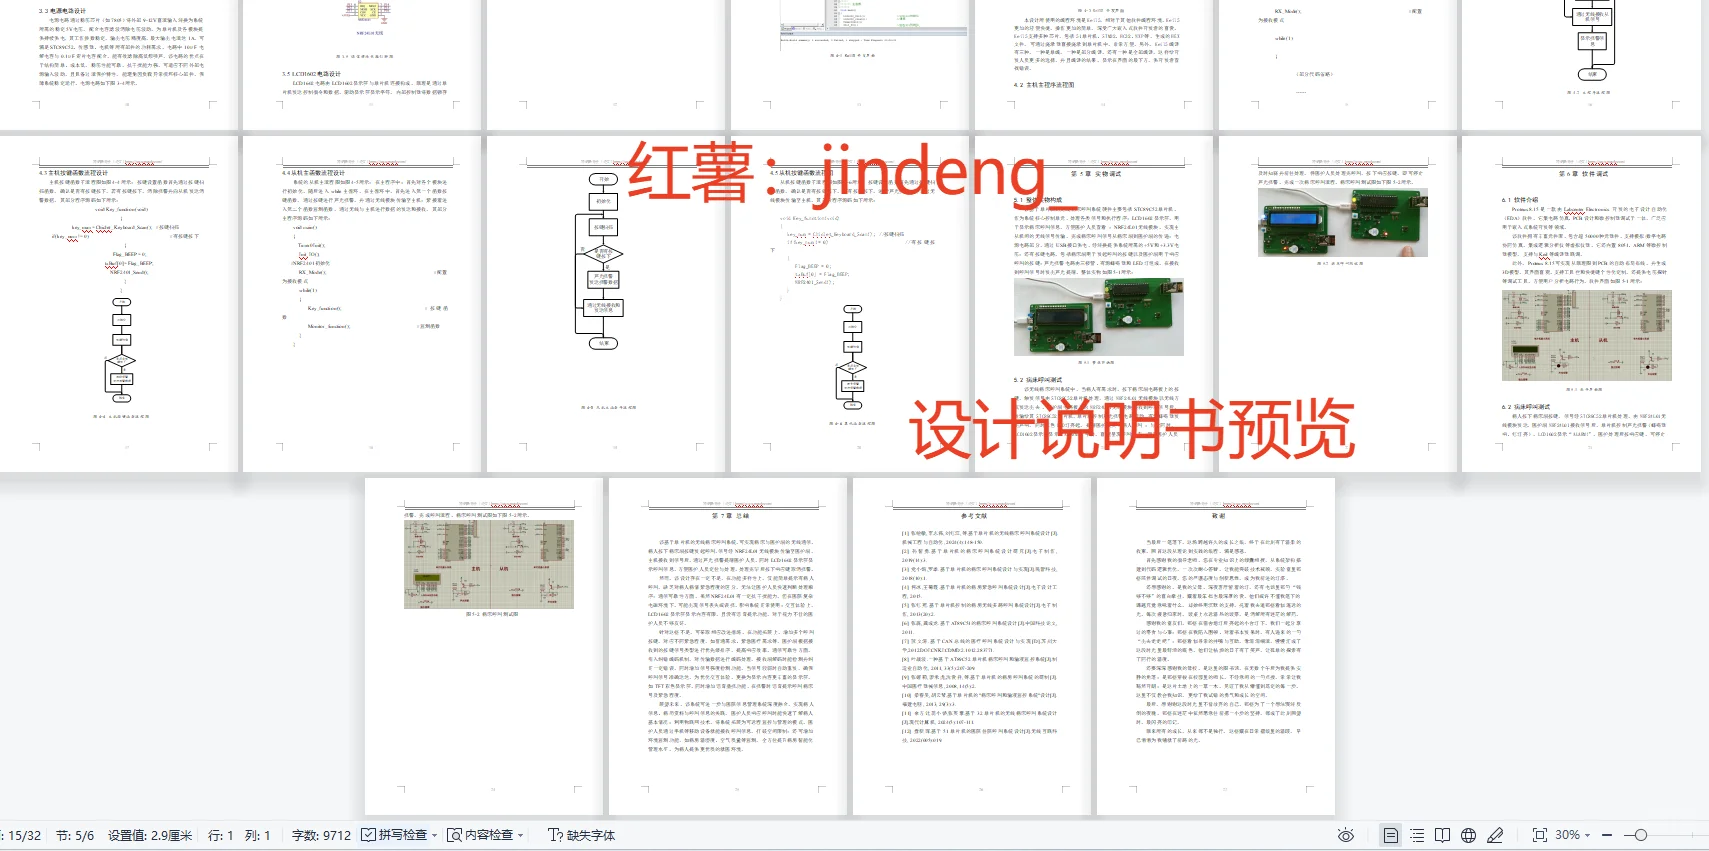This screenshot has height=851, width=1709.
Task: Select the 致谢 acknowledgements page
Action: 1216,646
